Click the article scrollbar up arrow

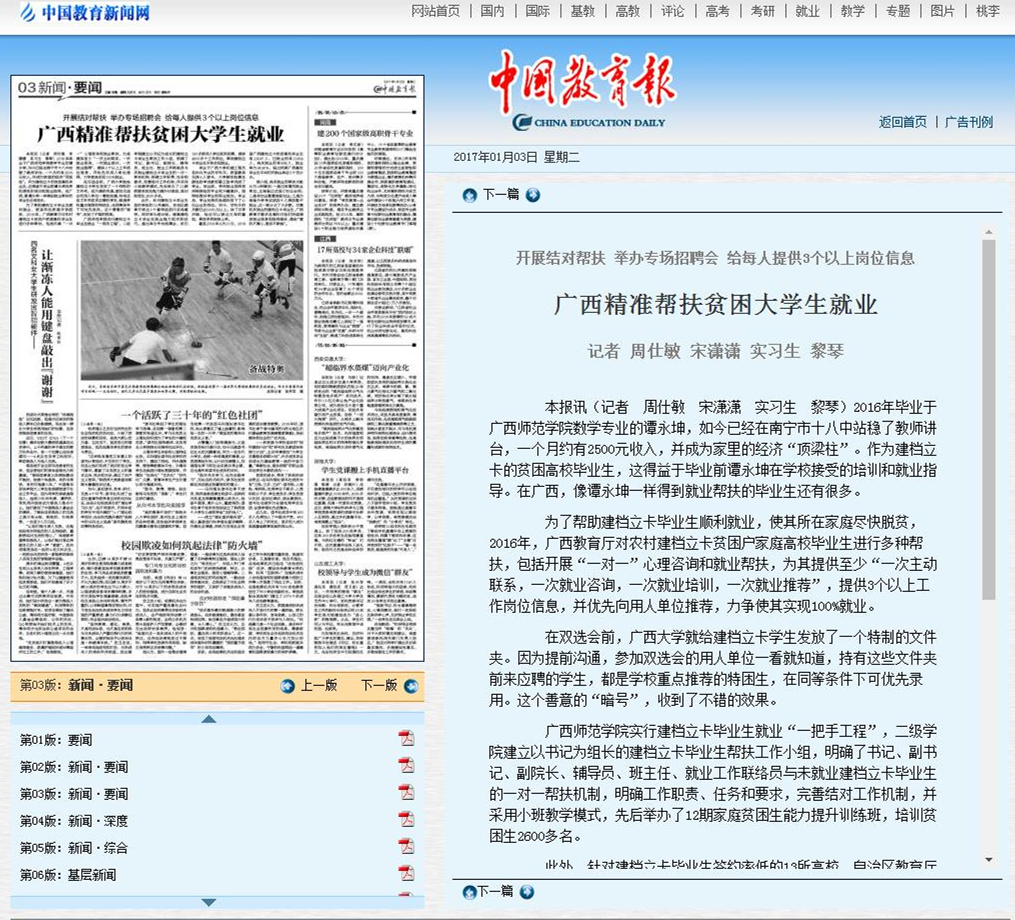(x=988, y=232)
